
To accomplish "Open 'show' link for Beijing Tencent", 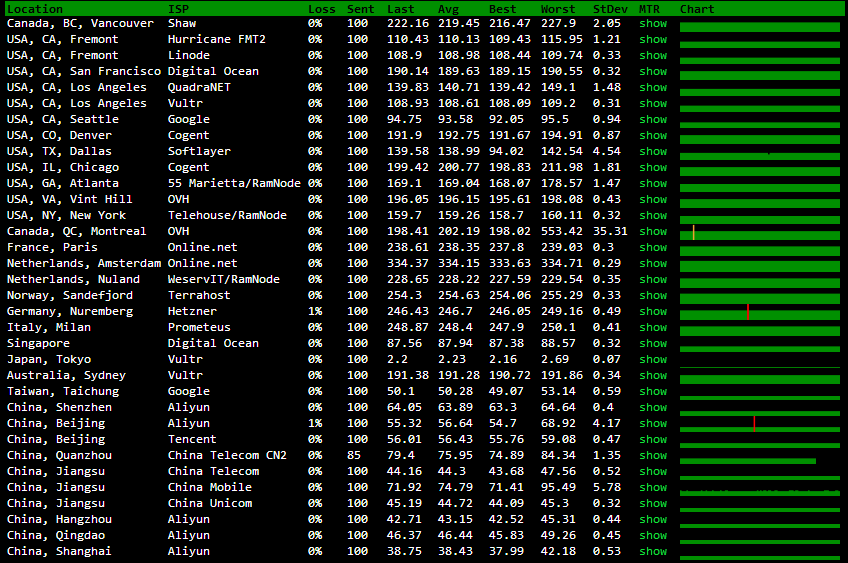I will click(x=653, y=440).
